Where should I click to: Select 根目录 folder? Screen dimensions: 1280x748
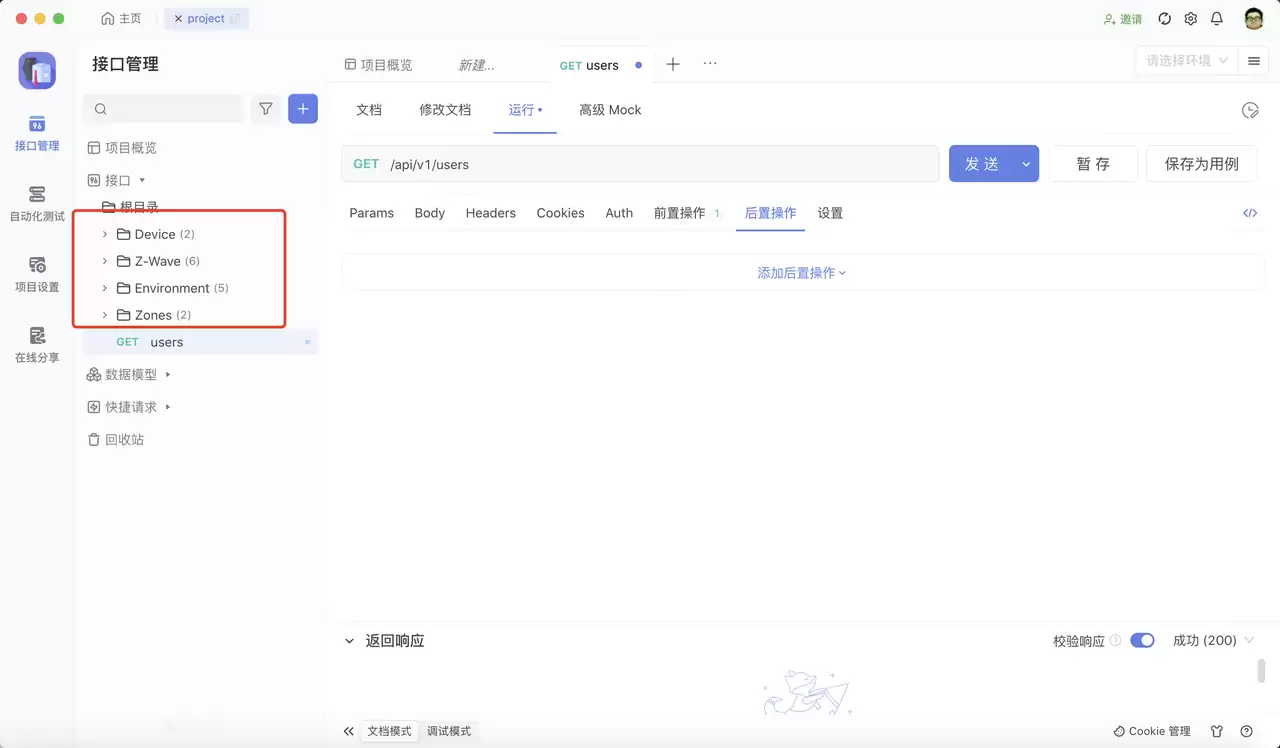coord(131,207)
